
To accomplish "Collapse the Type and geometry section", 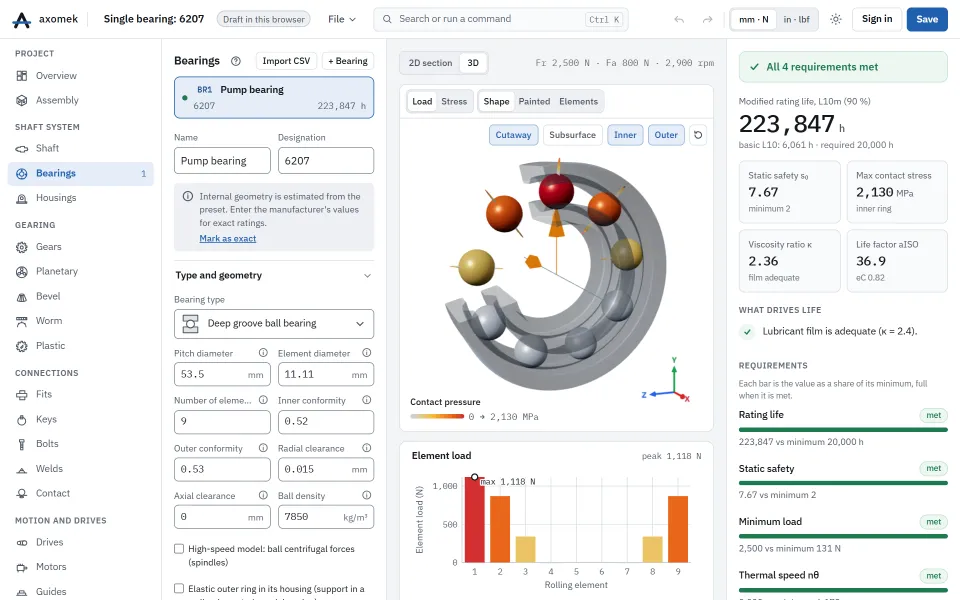I will (274, 276).
